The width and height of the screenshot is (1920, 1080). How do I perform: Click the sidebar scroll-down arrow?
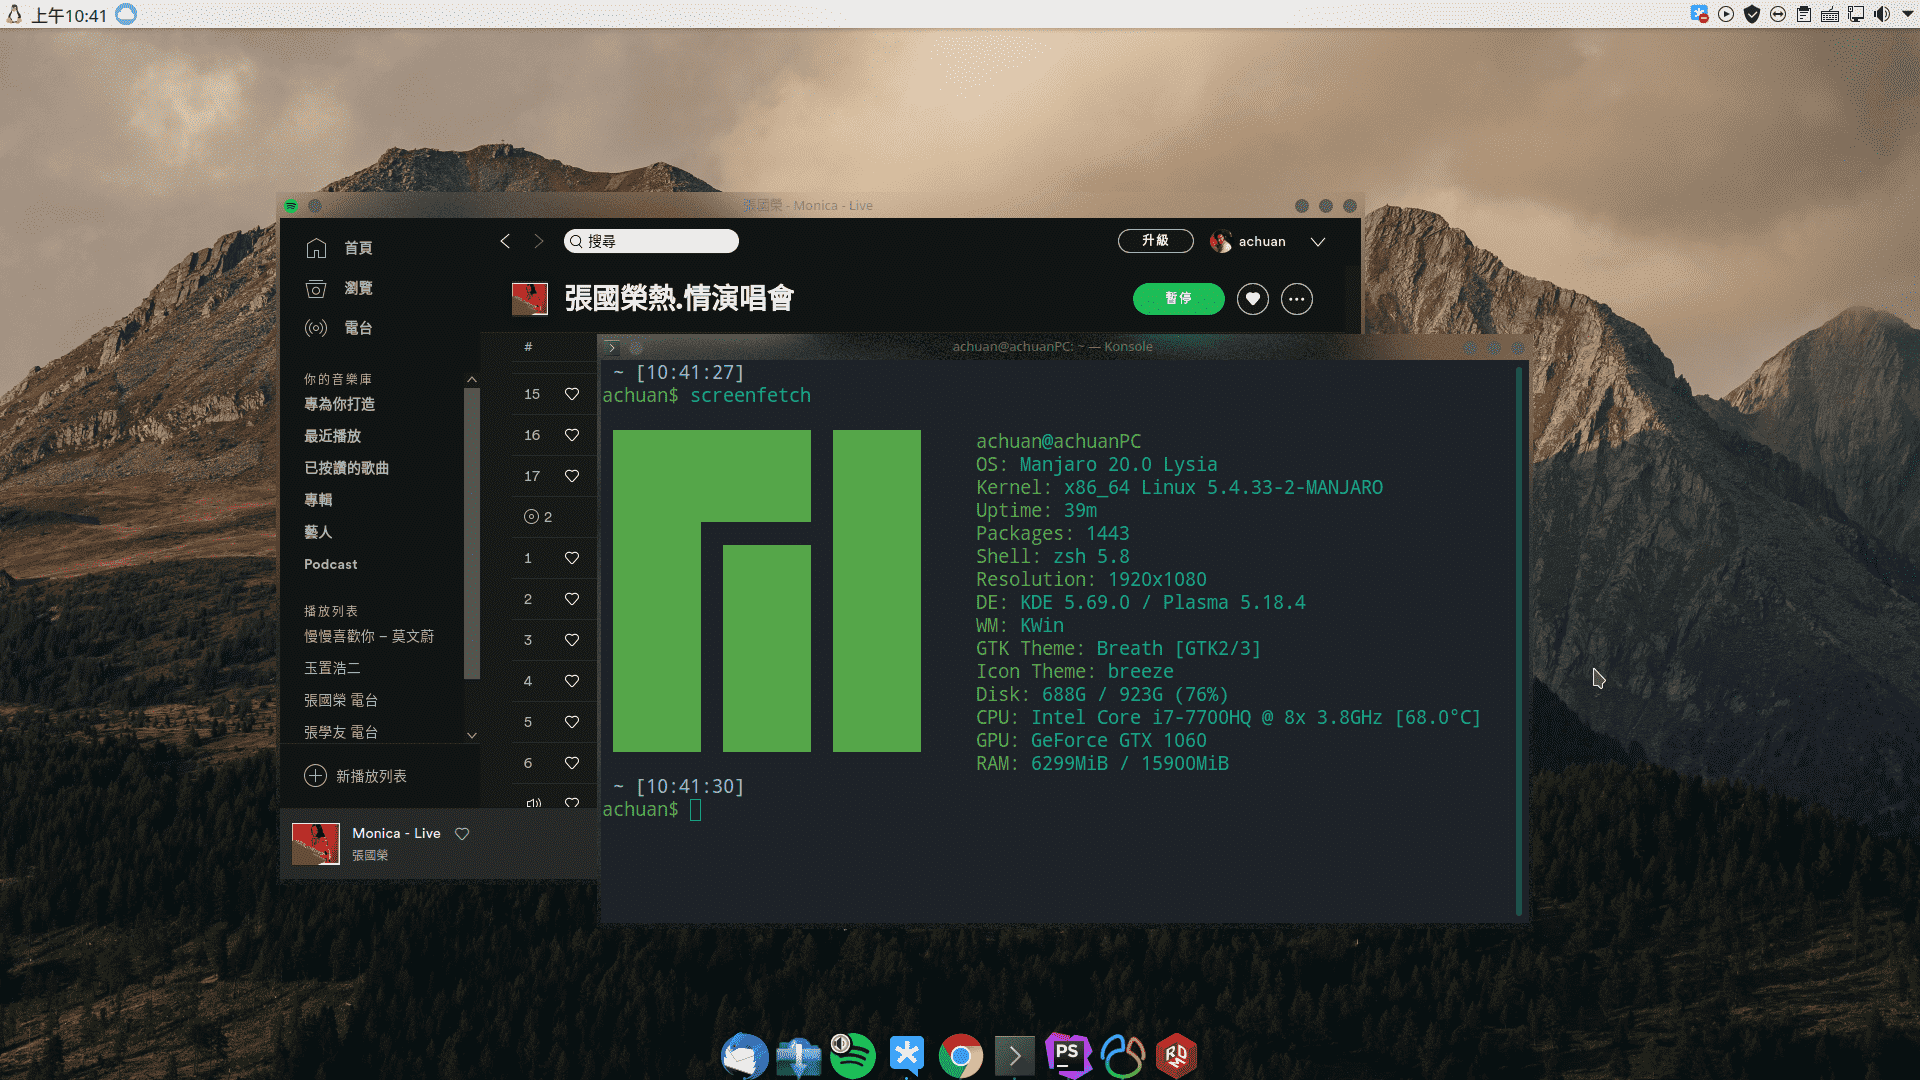(x=472, y=735)
